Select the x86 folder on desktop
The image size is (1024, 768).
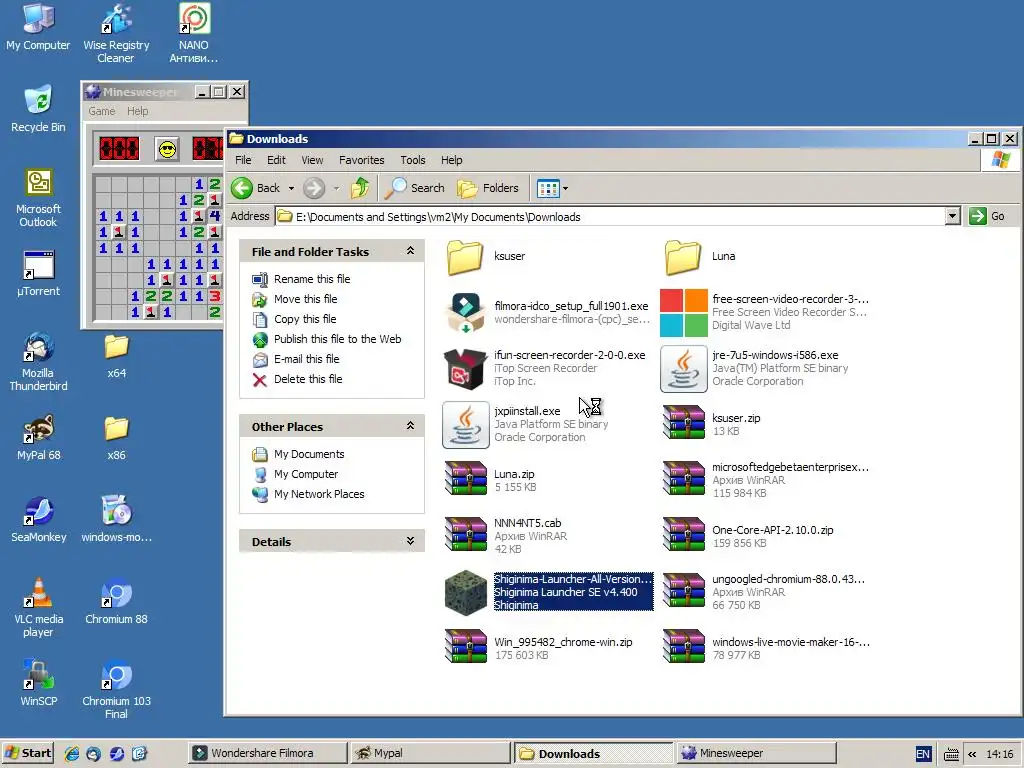click(x=116, y=437)
